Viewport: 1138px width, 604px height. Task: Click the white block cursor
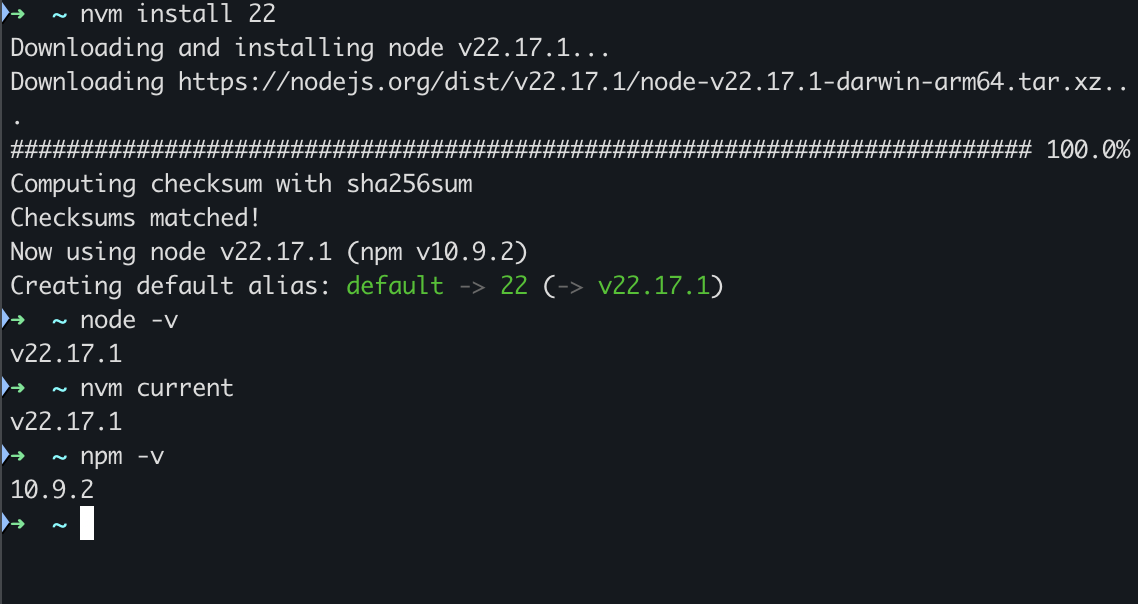coord(87,523)
